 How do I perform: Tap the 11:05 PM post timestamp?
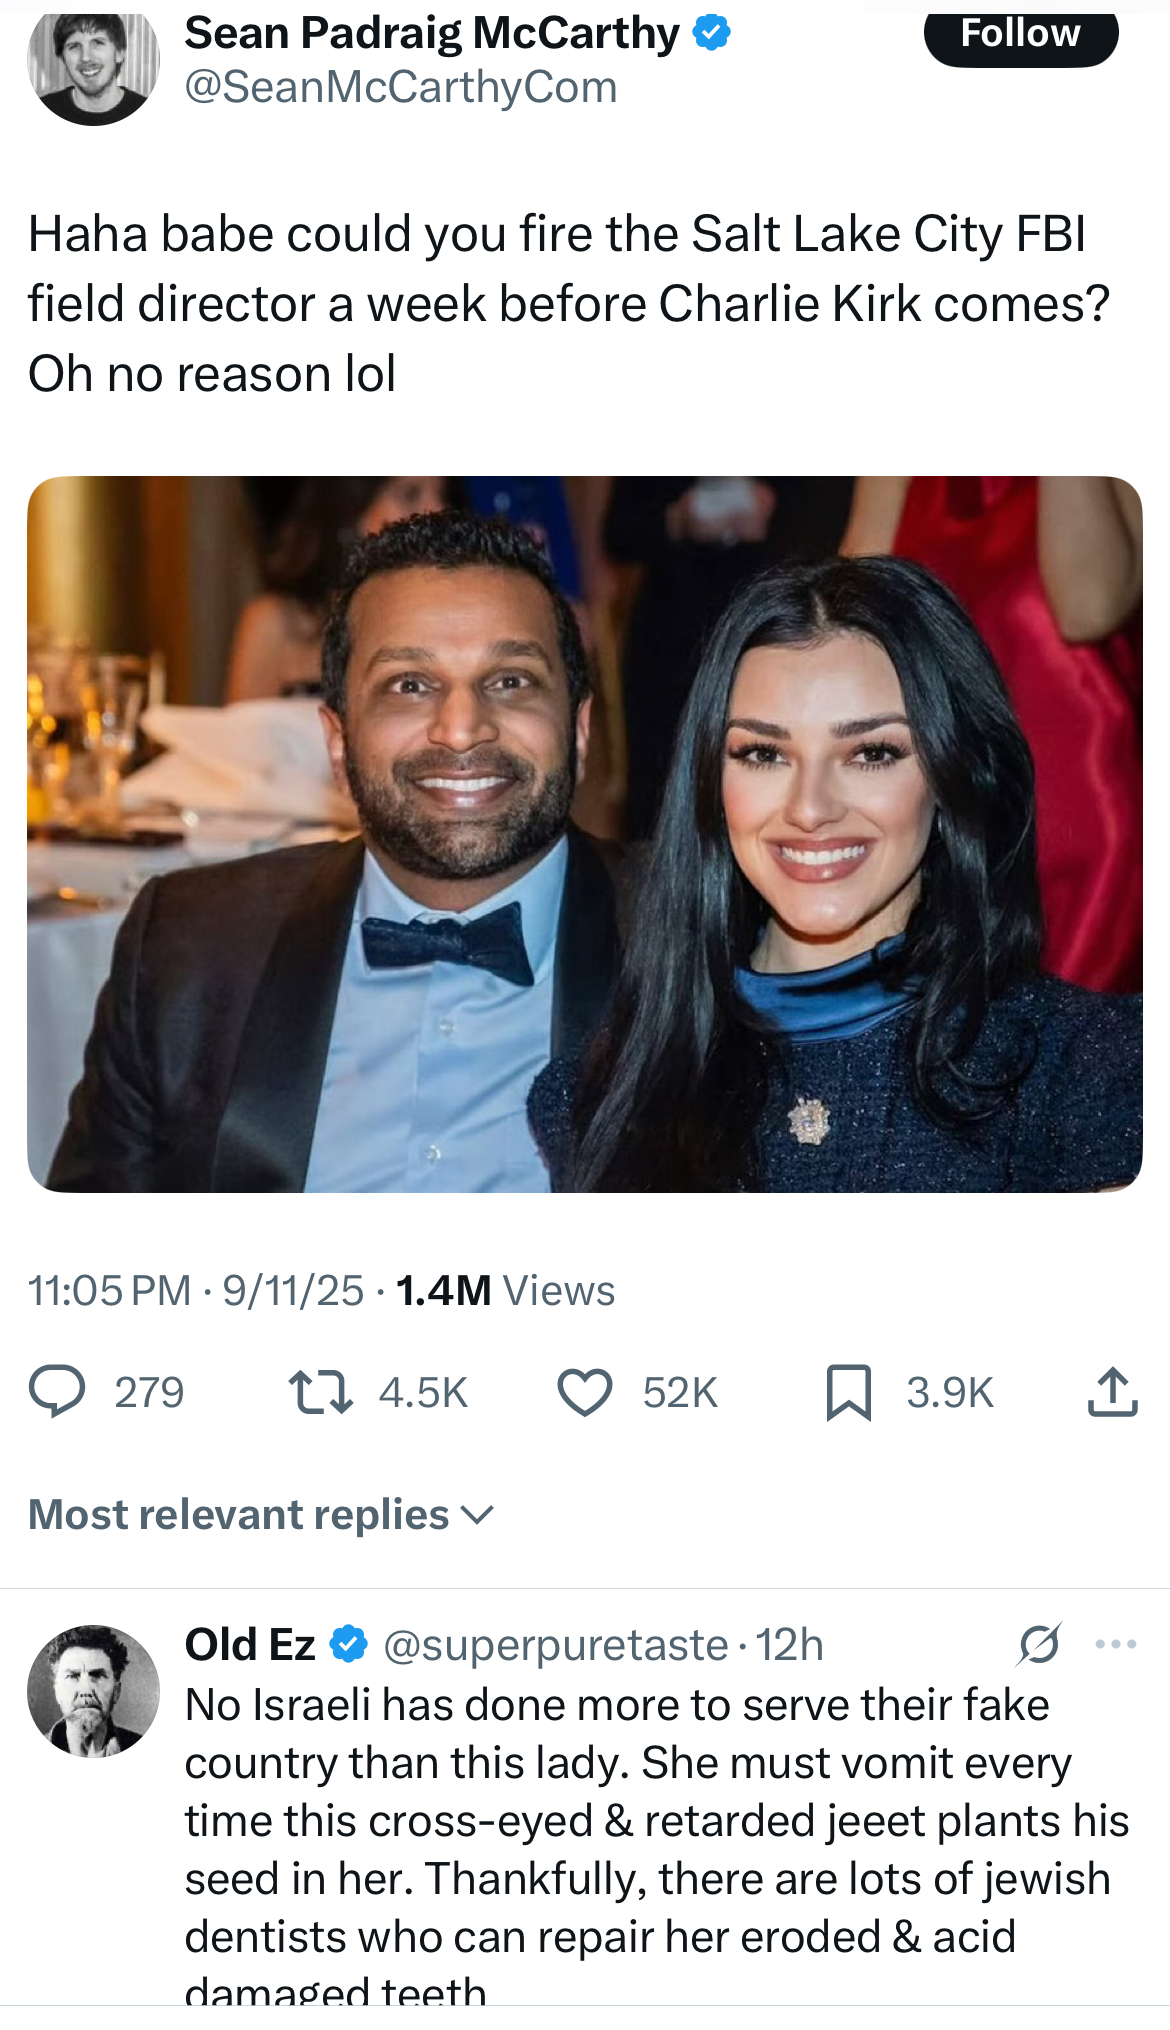click(x=109, y=1291)
